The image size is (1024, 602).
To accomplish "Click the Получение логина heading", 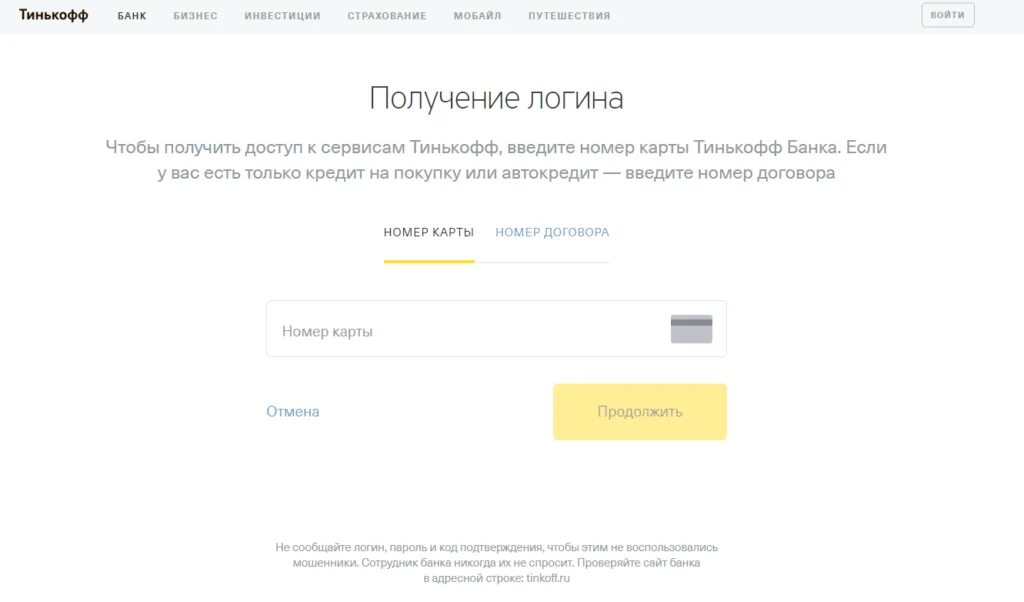I will coord(496,98).
